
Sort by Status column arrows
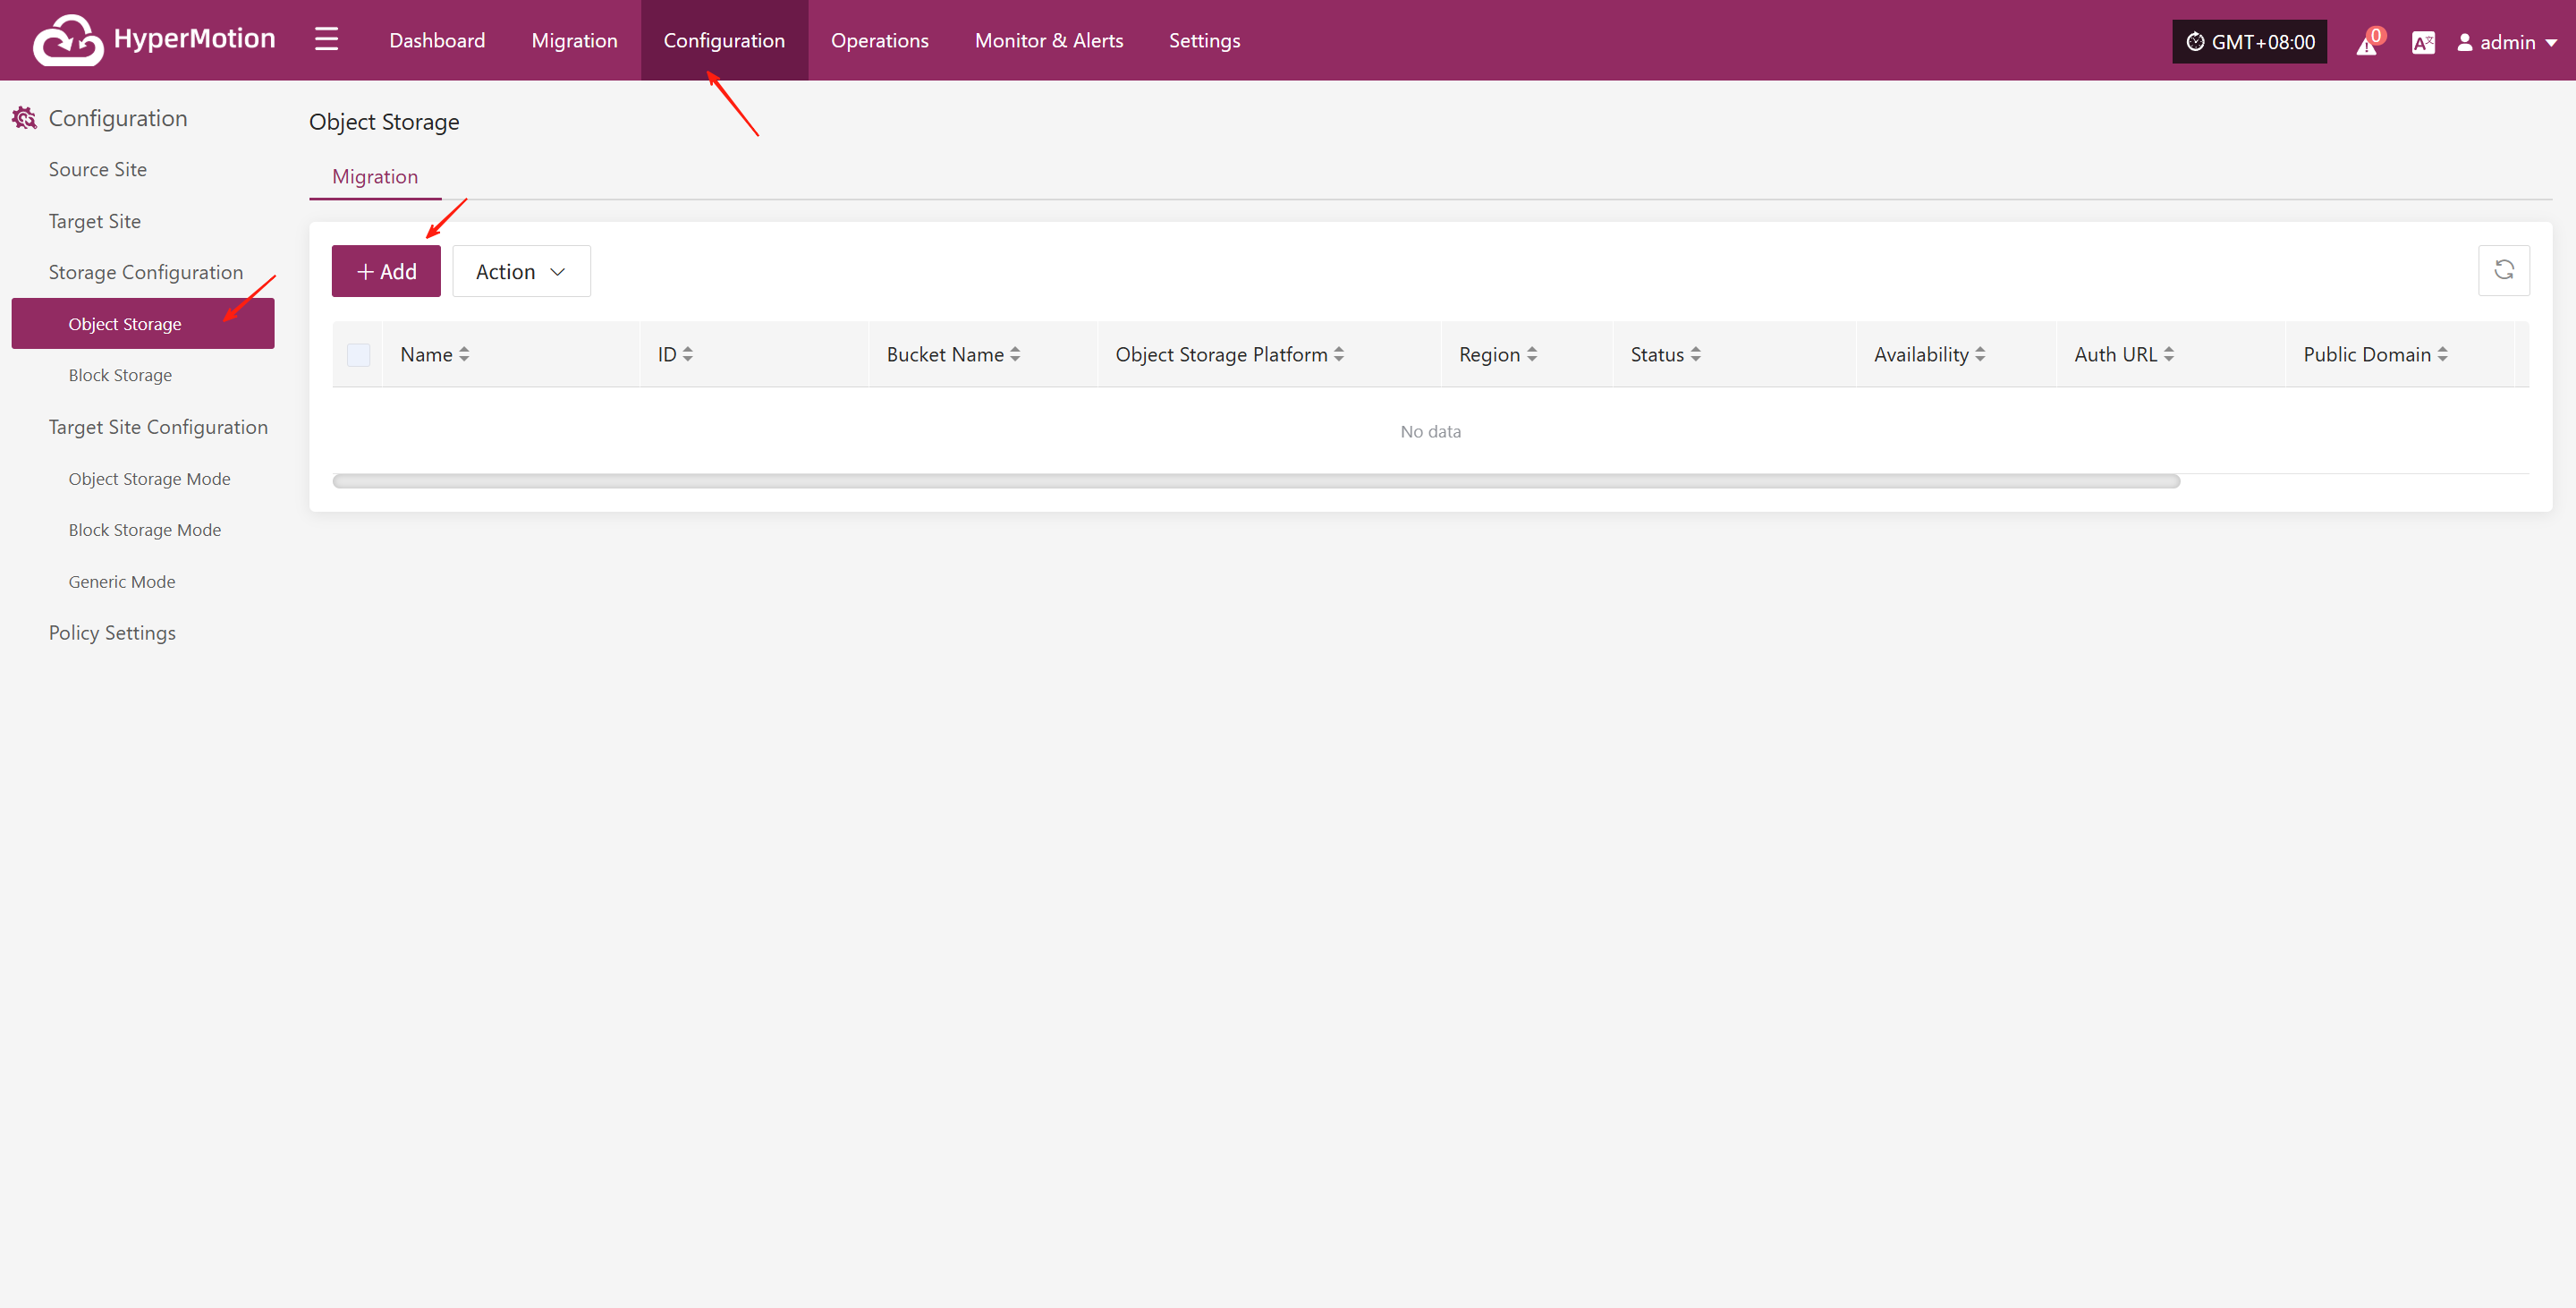(1696, 354)
